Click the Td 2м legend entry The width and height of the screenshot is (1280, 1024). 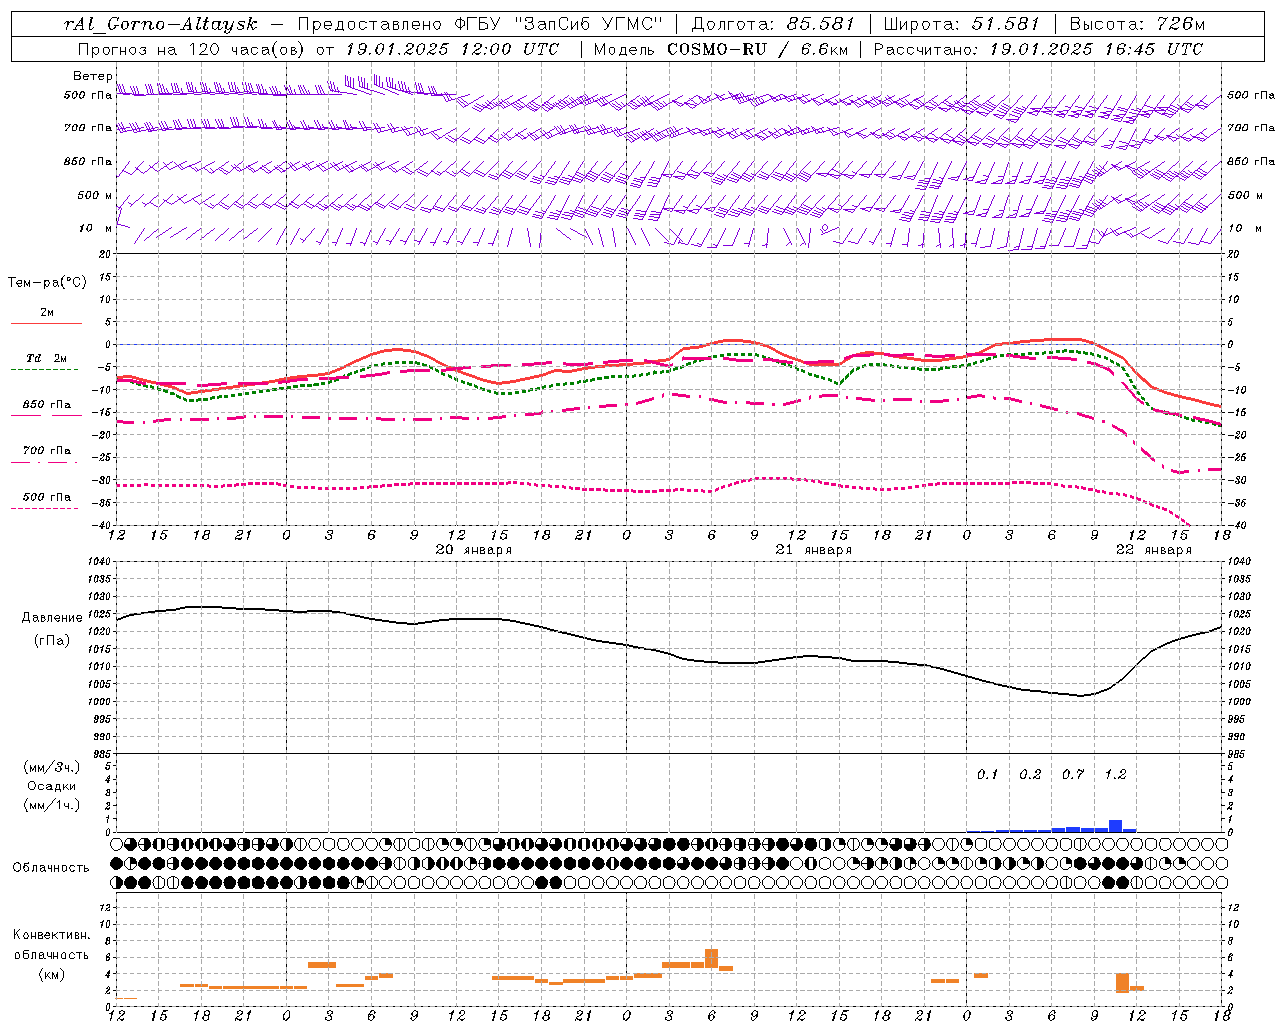(x=46, y=358)
